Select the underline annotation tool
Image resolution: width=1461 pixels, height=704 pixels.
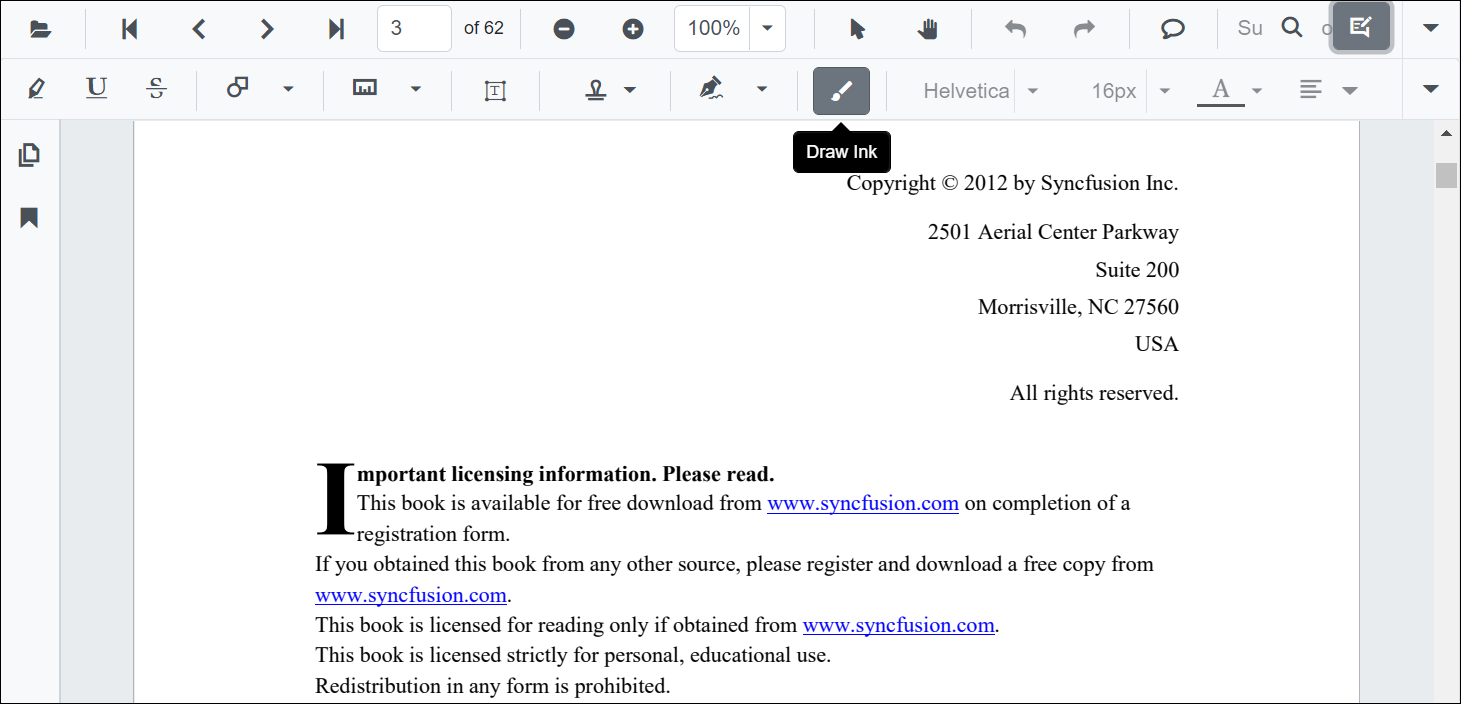point(96,89)
